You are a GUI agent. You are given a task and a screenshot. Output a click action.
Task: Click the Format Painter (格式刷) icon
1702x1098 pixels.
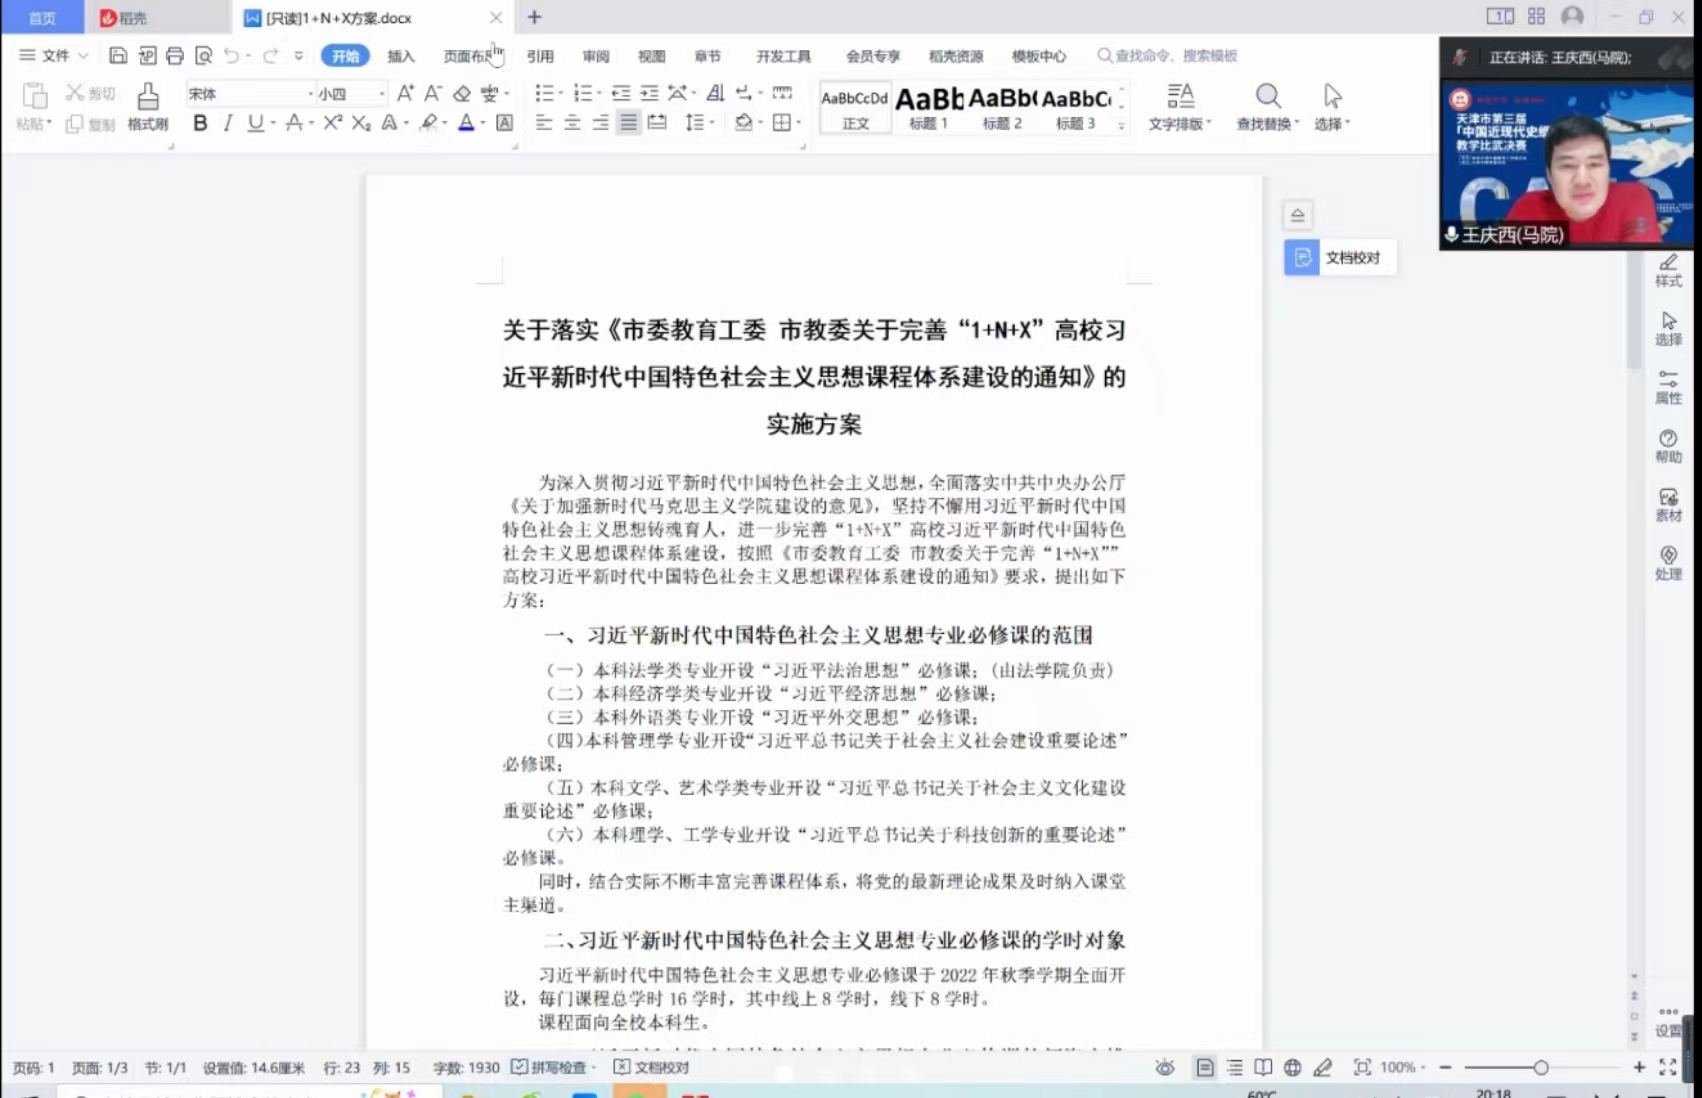[x=148, y=106]
